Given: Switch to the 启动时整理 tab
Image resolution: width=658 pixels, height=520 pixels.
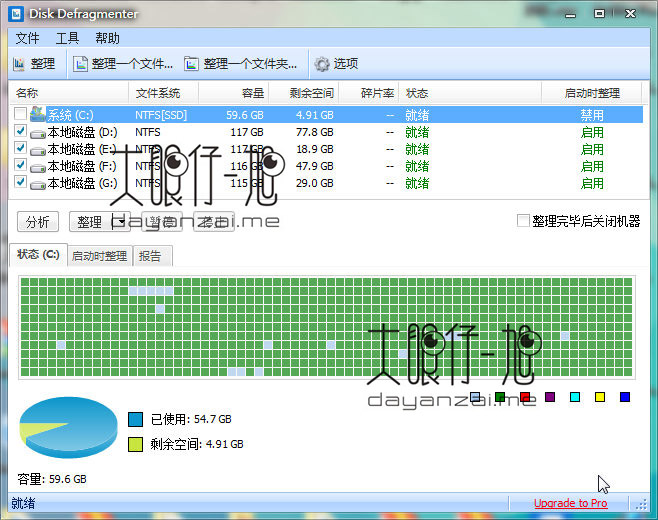Looking at the screenshot, I should point(99,256).
